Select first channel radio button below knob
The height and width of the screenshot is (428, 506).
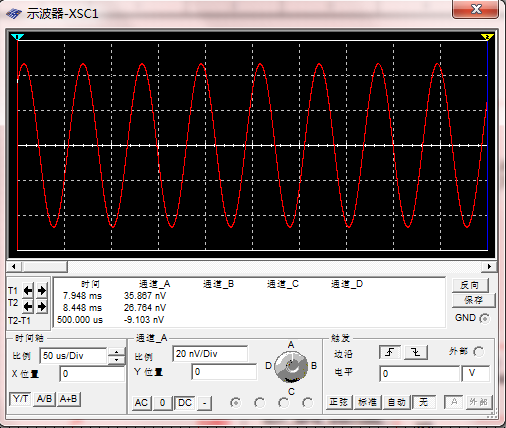click(x=235, y=403)
